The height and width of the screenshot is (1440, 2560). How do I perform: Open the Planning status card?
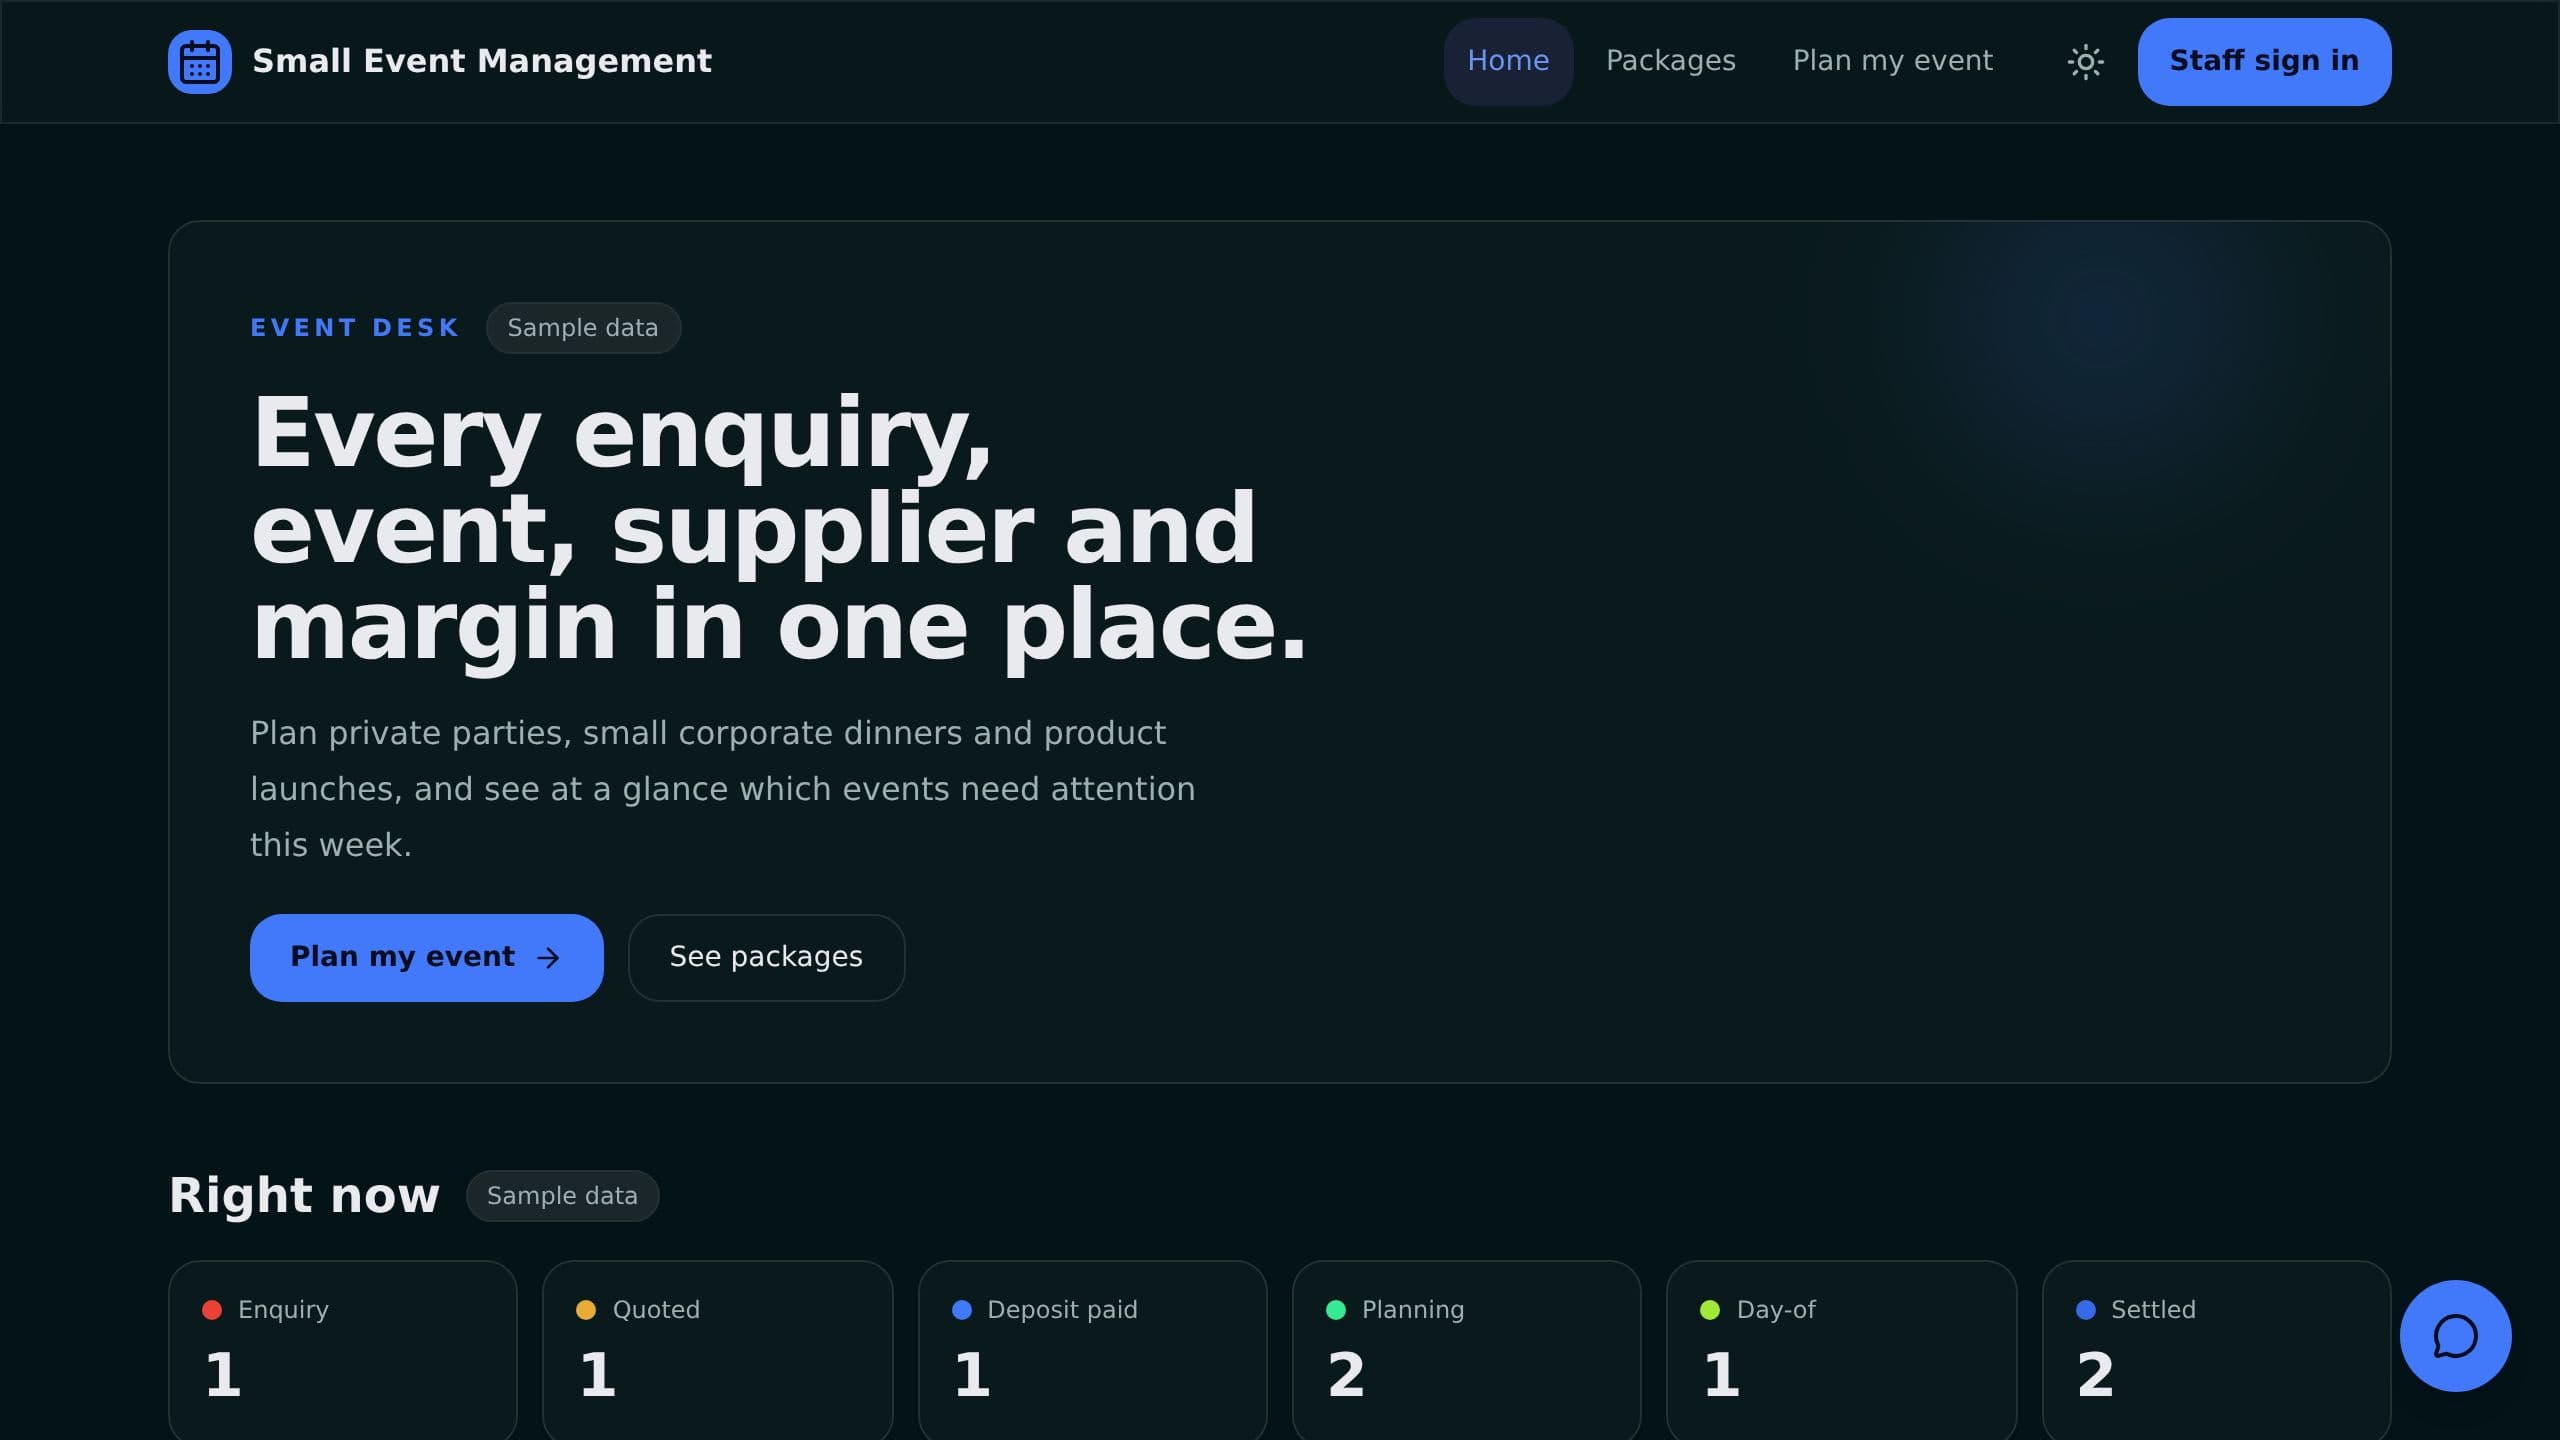point(1466,1350)
